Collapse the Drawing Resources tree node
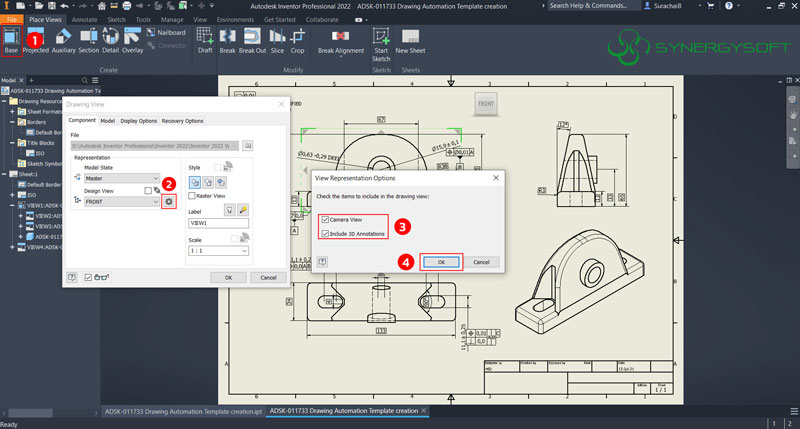Viewport: 800px width, 429px height. (4, 101)
